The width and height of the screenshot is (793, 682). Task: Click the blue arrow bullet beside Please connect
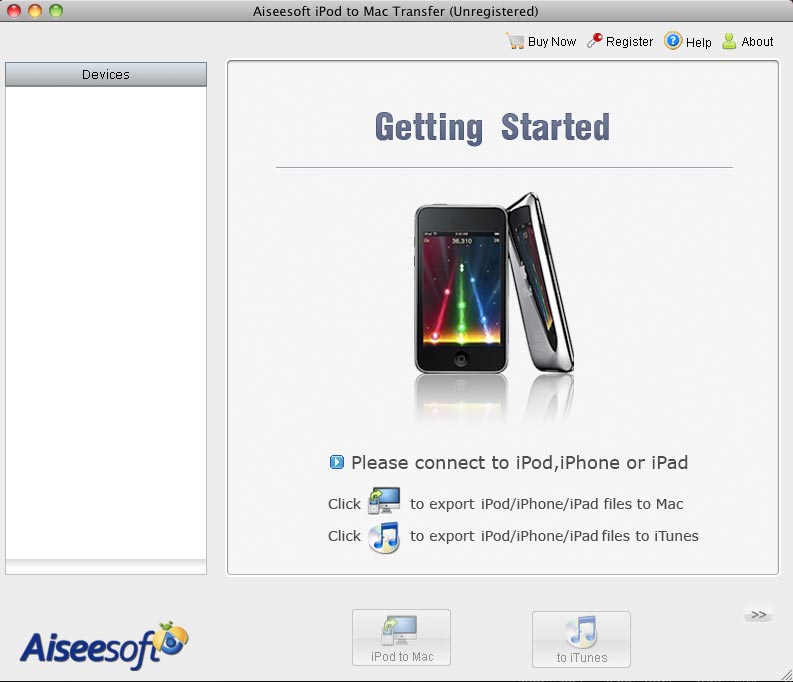(x=337, y=462)
